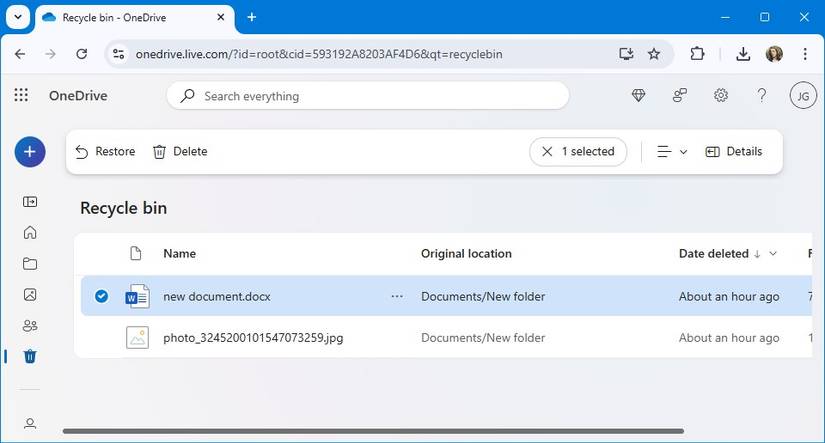Reload the page

click(x=82, y=54)
